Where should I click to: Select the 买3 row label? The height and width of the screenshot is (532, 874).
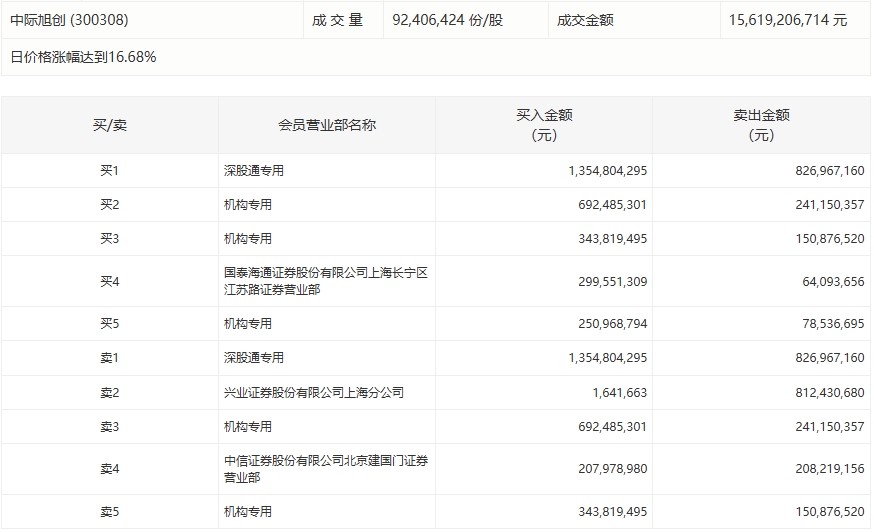pos(110,239)
